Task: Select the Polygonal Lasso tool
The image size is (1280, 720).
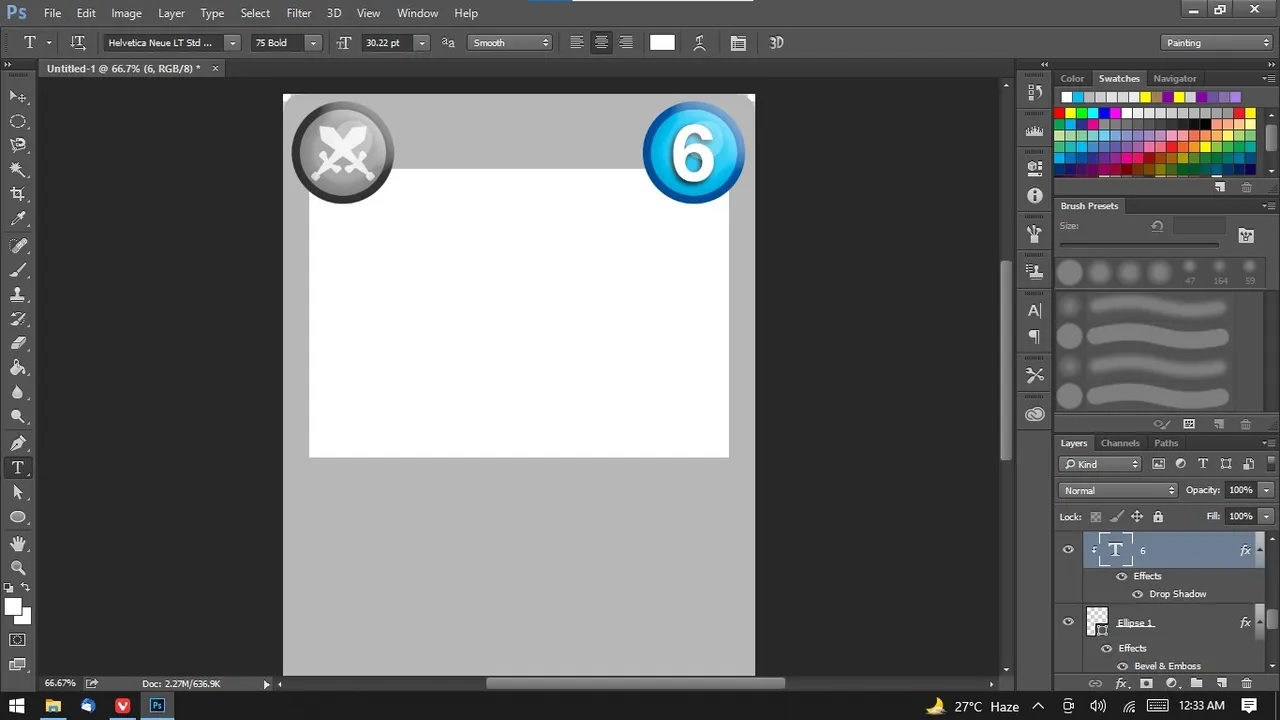Action: (x=18, y=146)
